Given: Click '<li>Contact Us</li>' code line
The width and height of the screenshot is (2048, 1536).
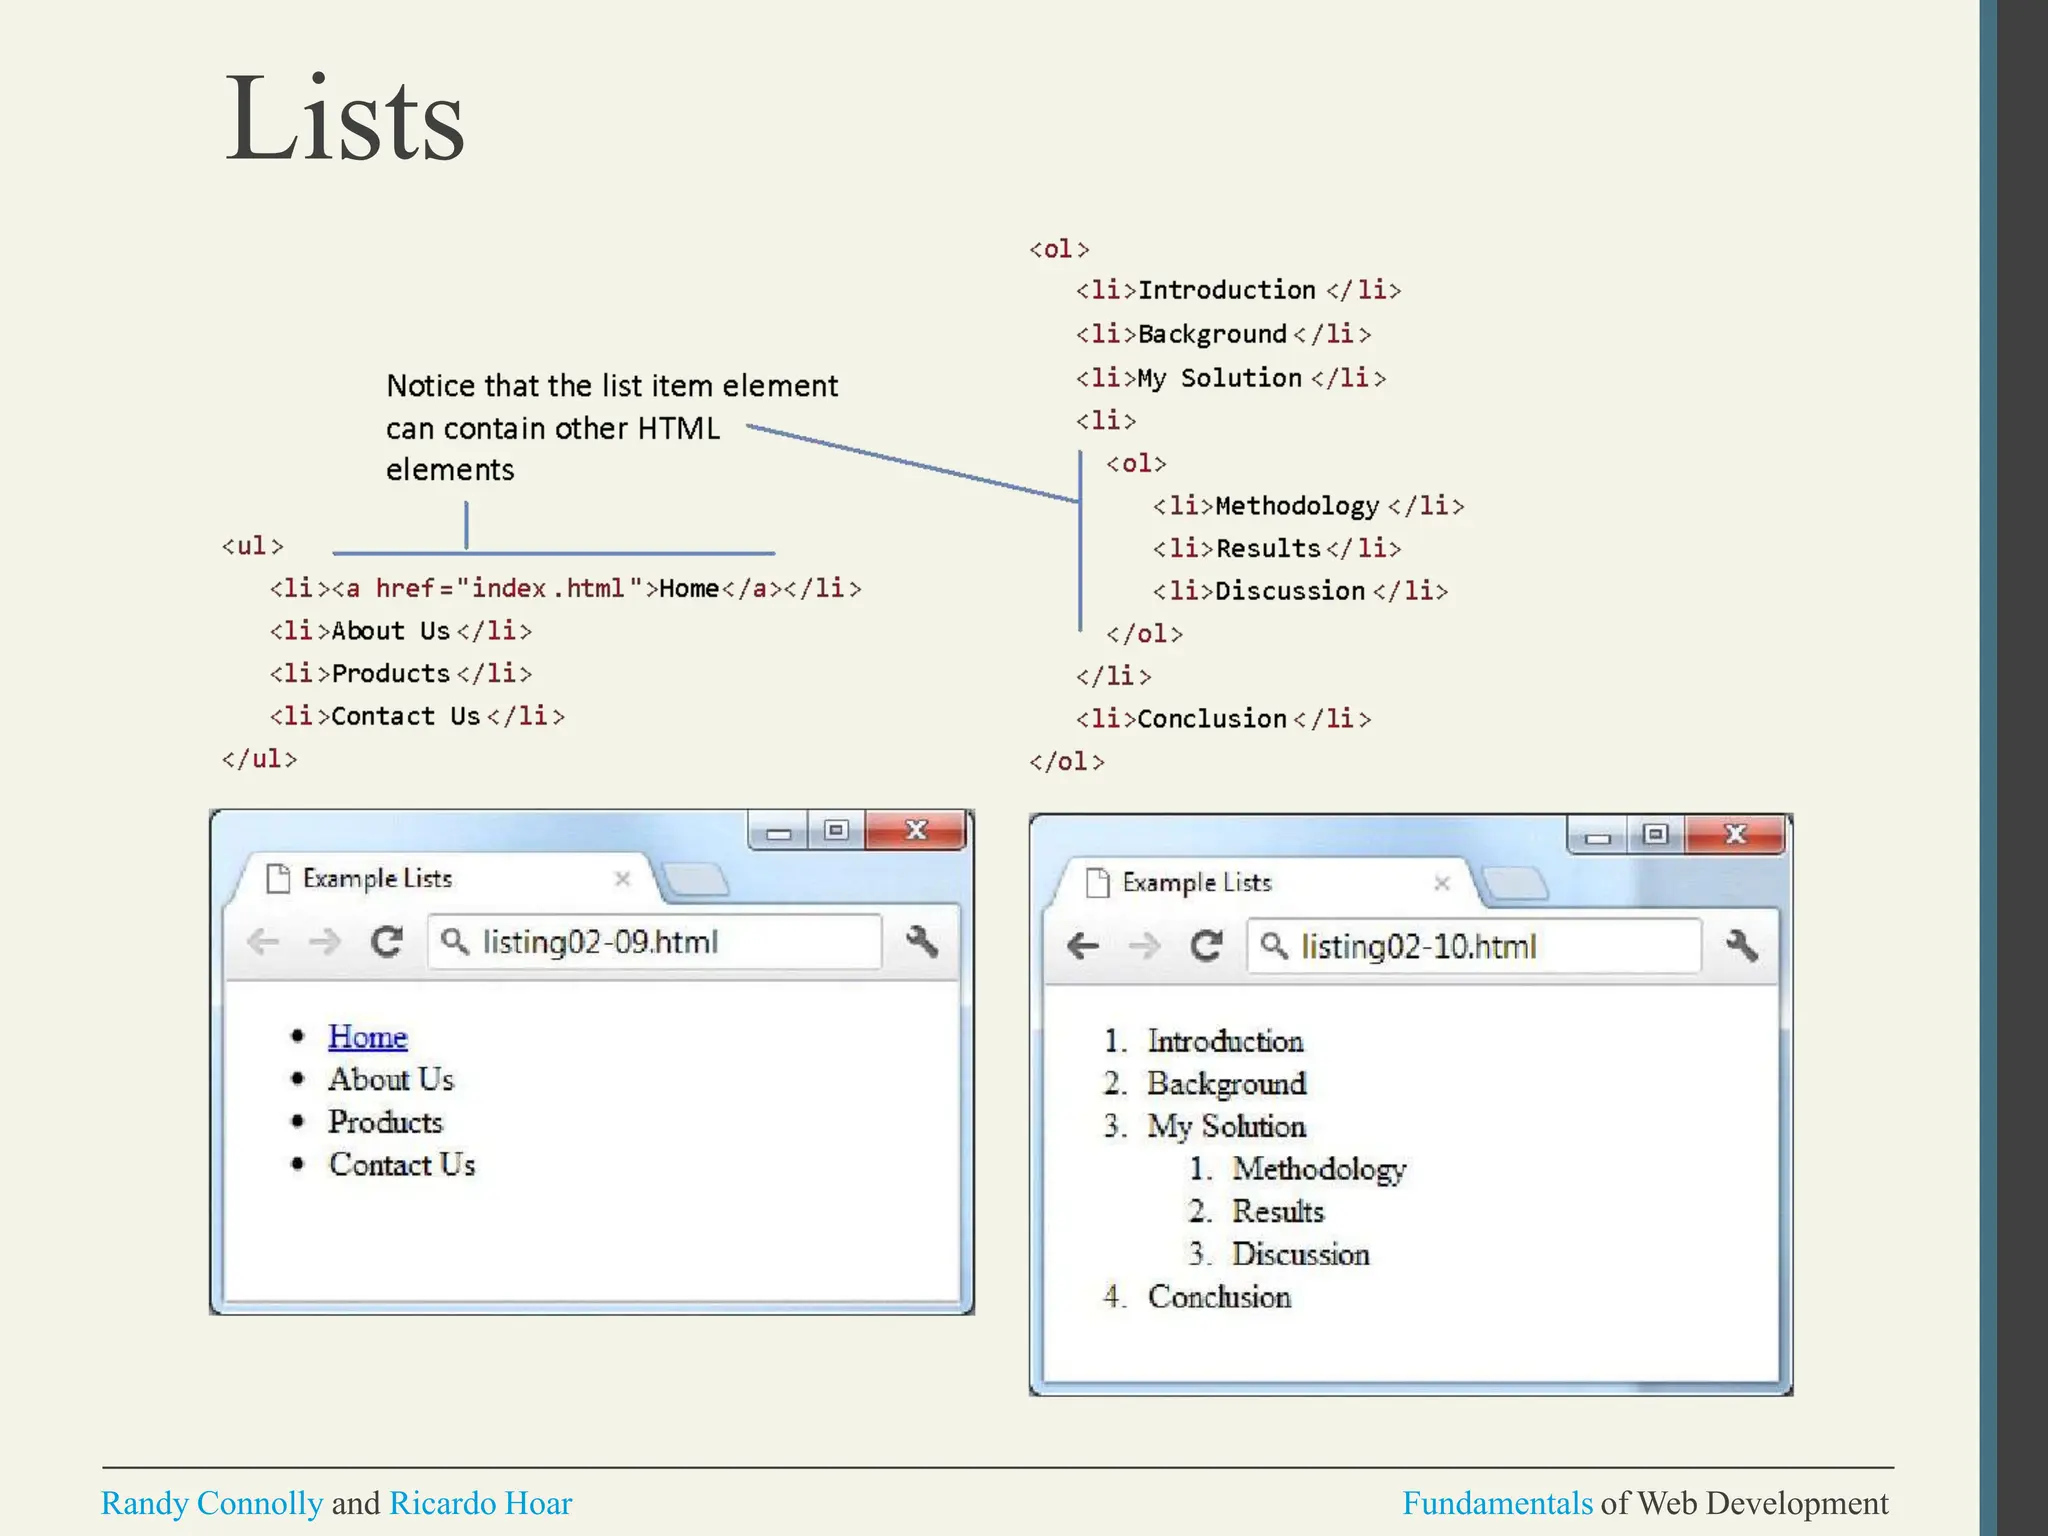Looking at the screenshot, I should click(x=417, y=716).
